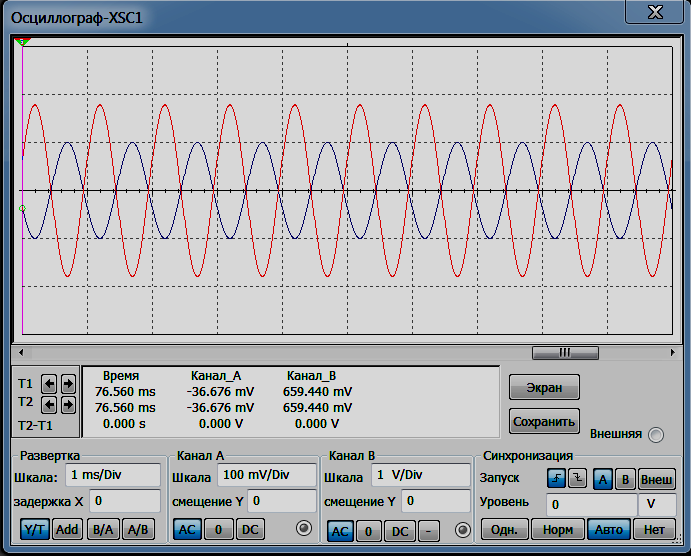
Task: Click Channel A смещение Y field
Action: tap(282, 501)
